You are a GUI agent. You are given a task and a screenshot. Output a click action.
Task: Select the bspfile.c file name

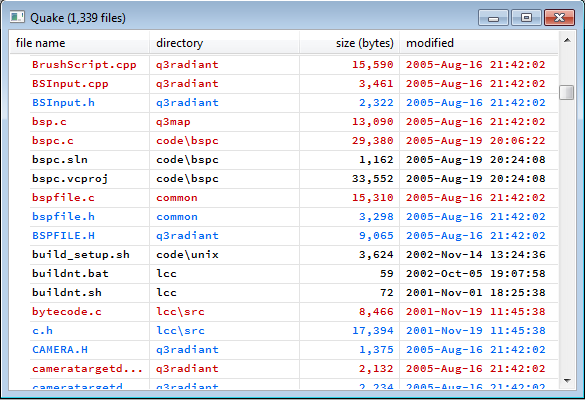(63, 198)
